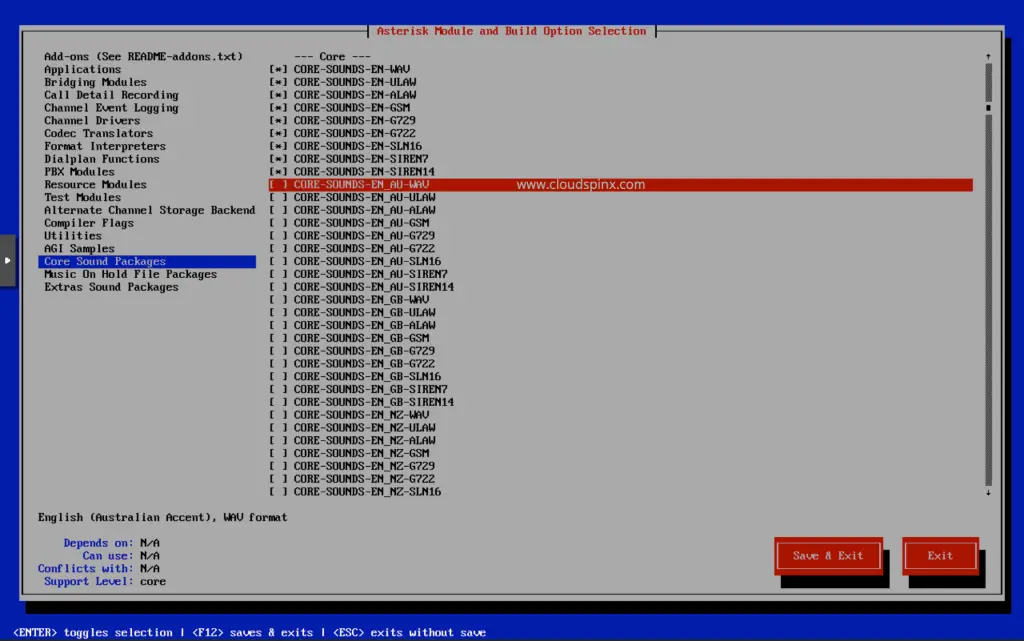Select the Music On Hold File Packages category
1024x641 pixels.
point(128,273)
